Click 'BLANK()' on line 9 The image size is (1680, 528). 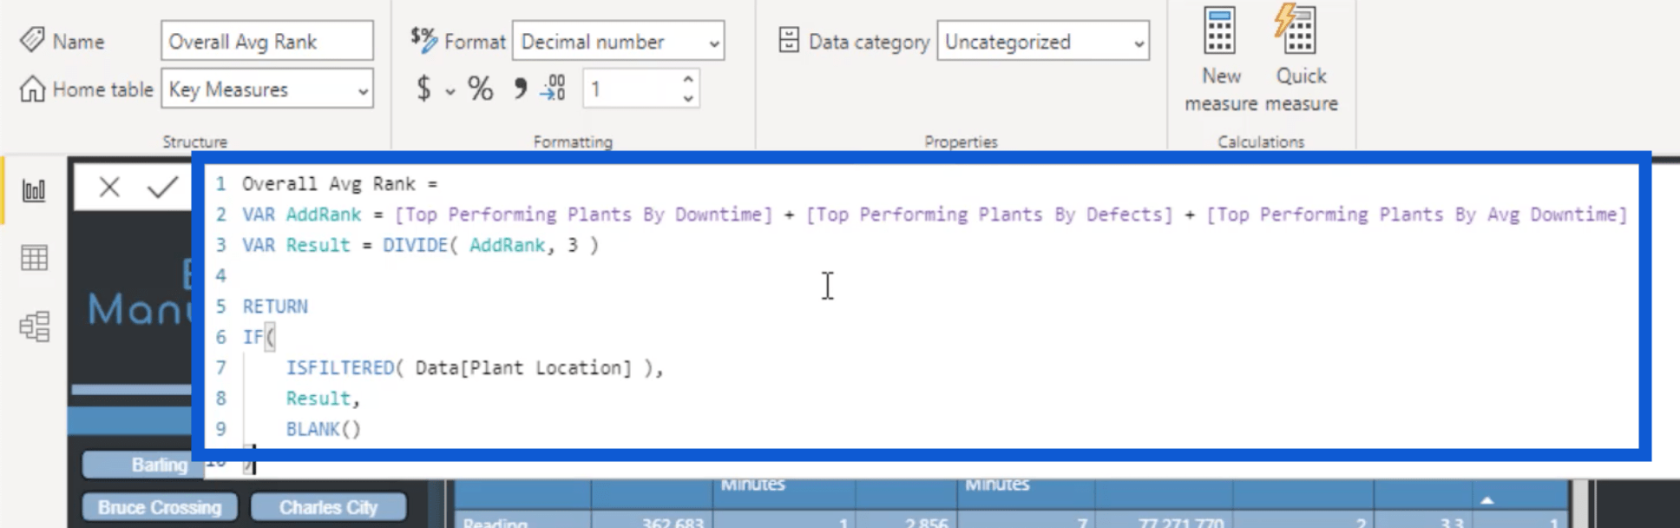coord(323,430)
